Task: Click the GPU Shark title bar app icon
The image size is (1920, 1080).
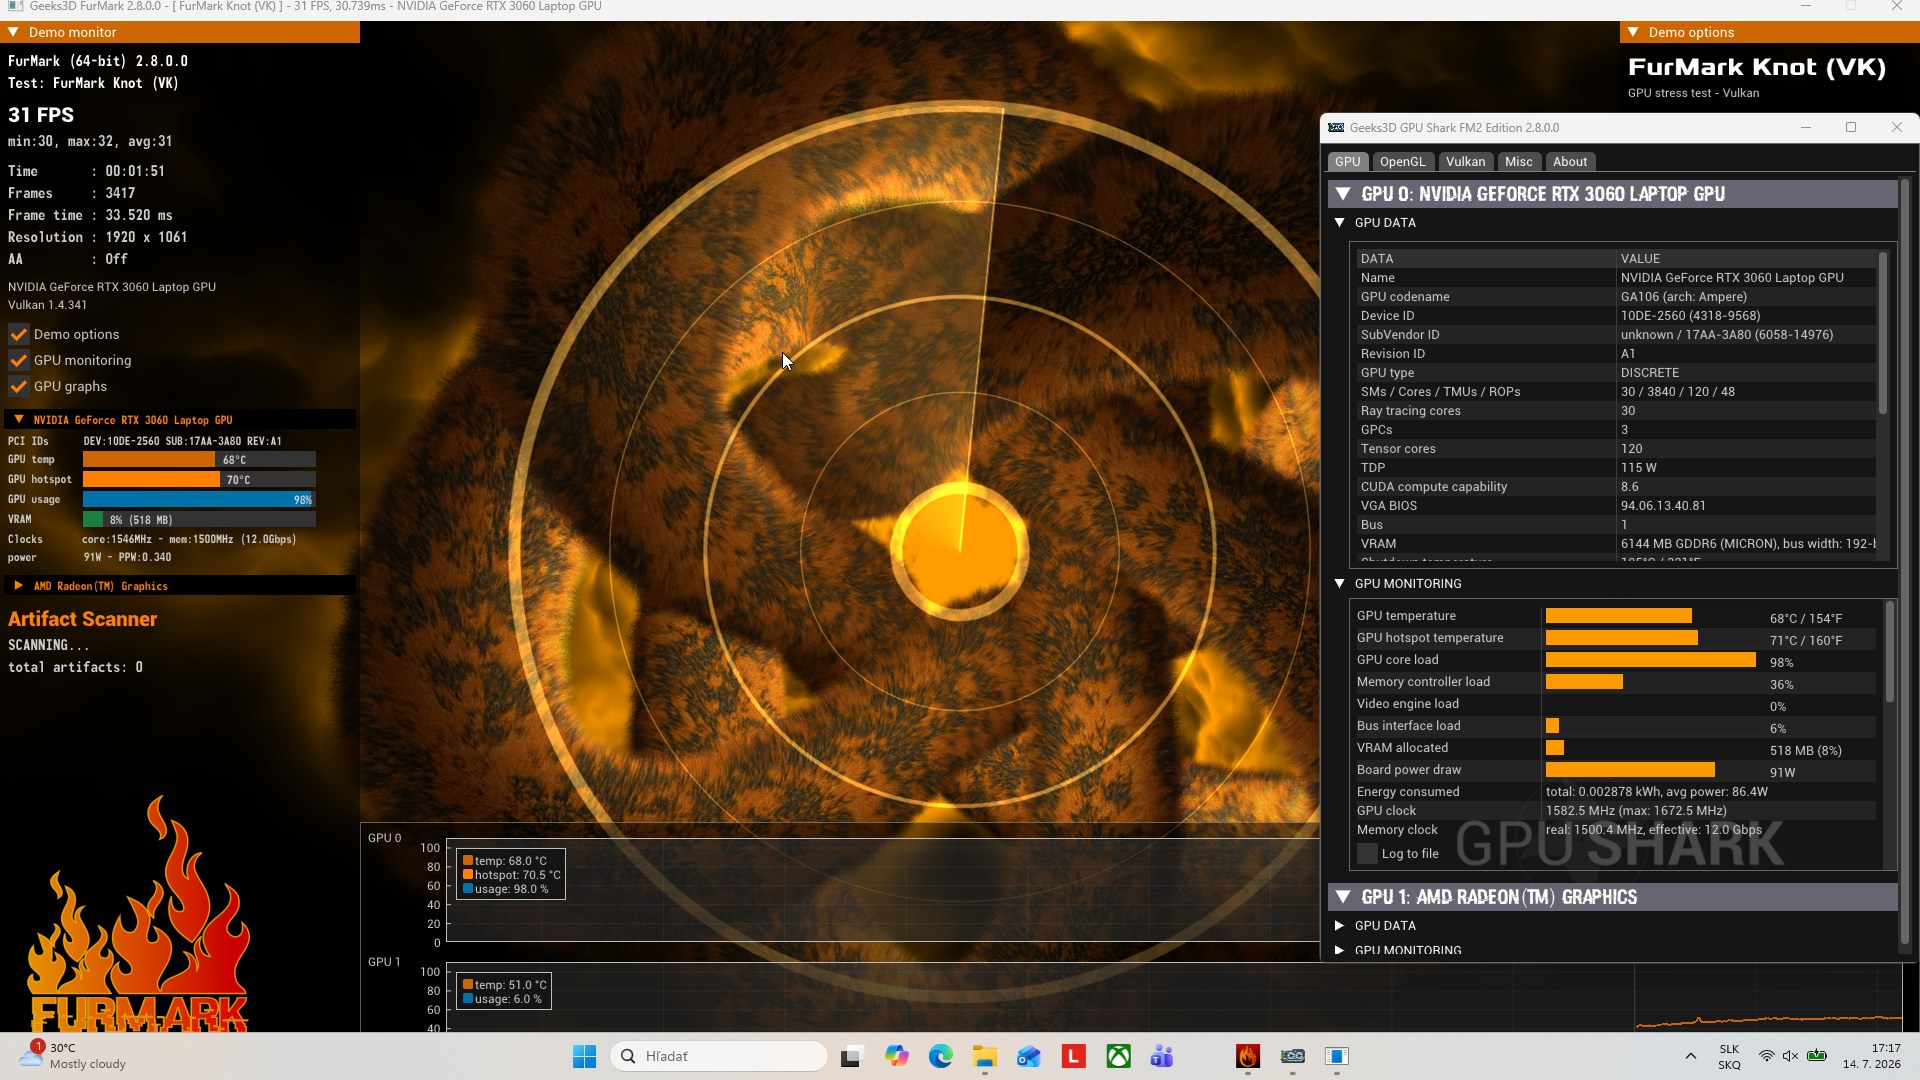Action: coord(1336,128)
